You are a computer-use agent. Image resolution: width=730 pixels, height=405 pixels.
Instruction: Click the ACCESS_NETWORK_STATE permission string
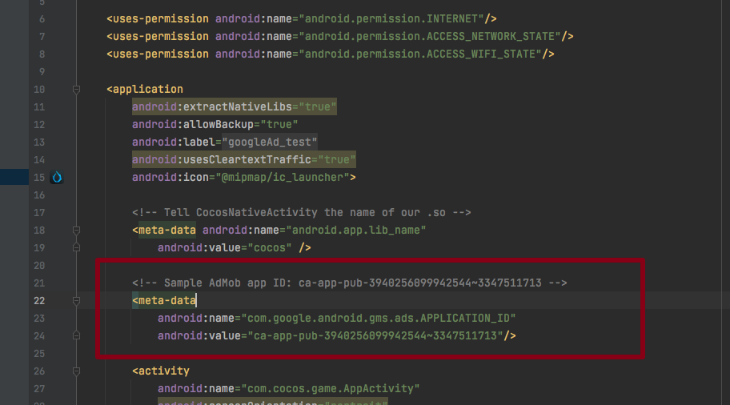(429, 36)
